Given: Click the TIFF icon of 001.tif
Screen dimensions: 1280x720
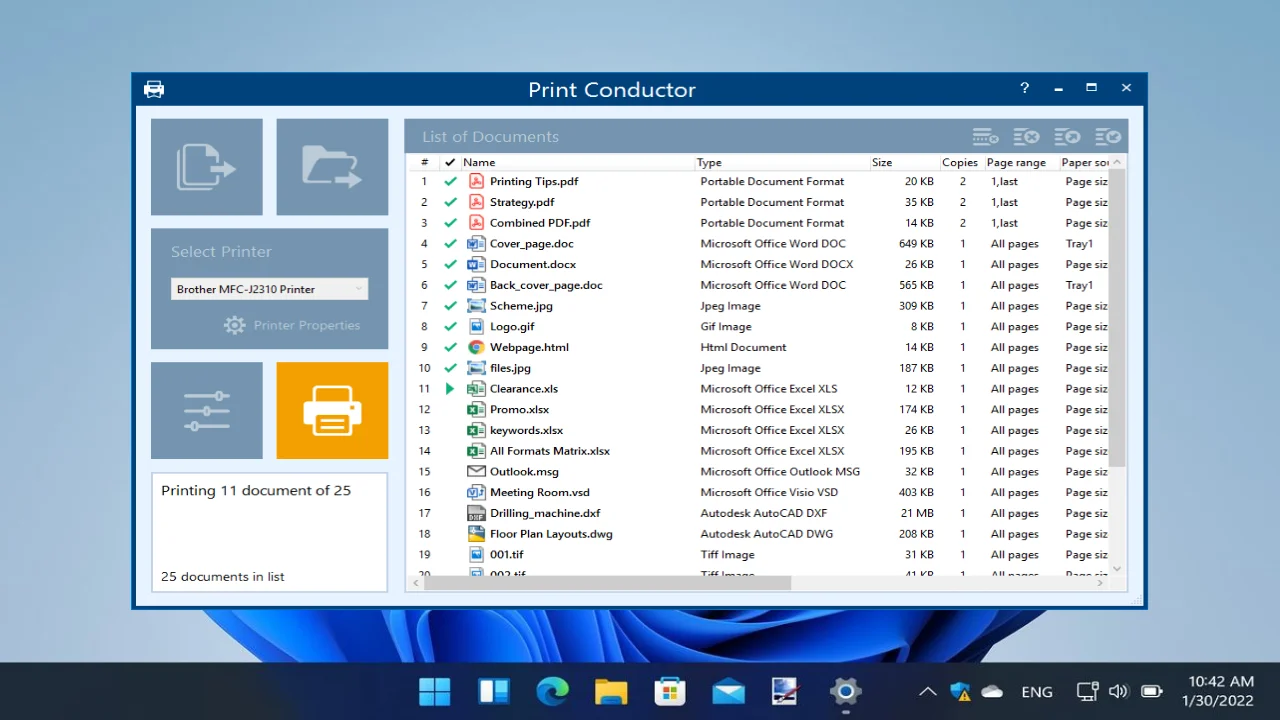Looking at the screenshot, I should (x=476, y=554).
